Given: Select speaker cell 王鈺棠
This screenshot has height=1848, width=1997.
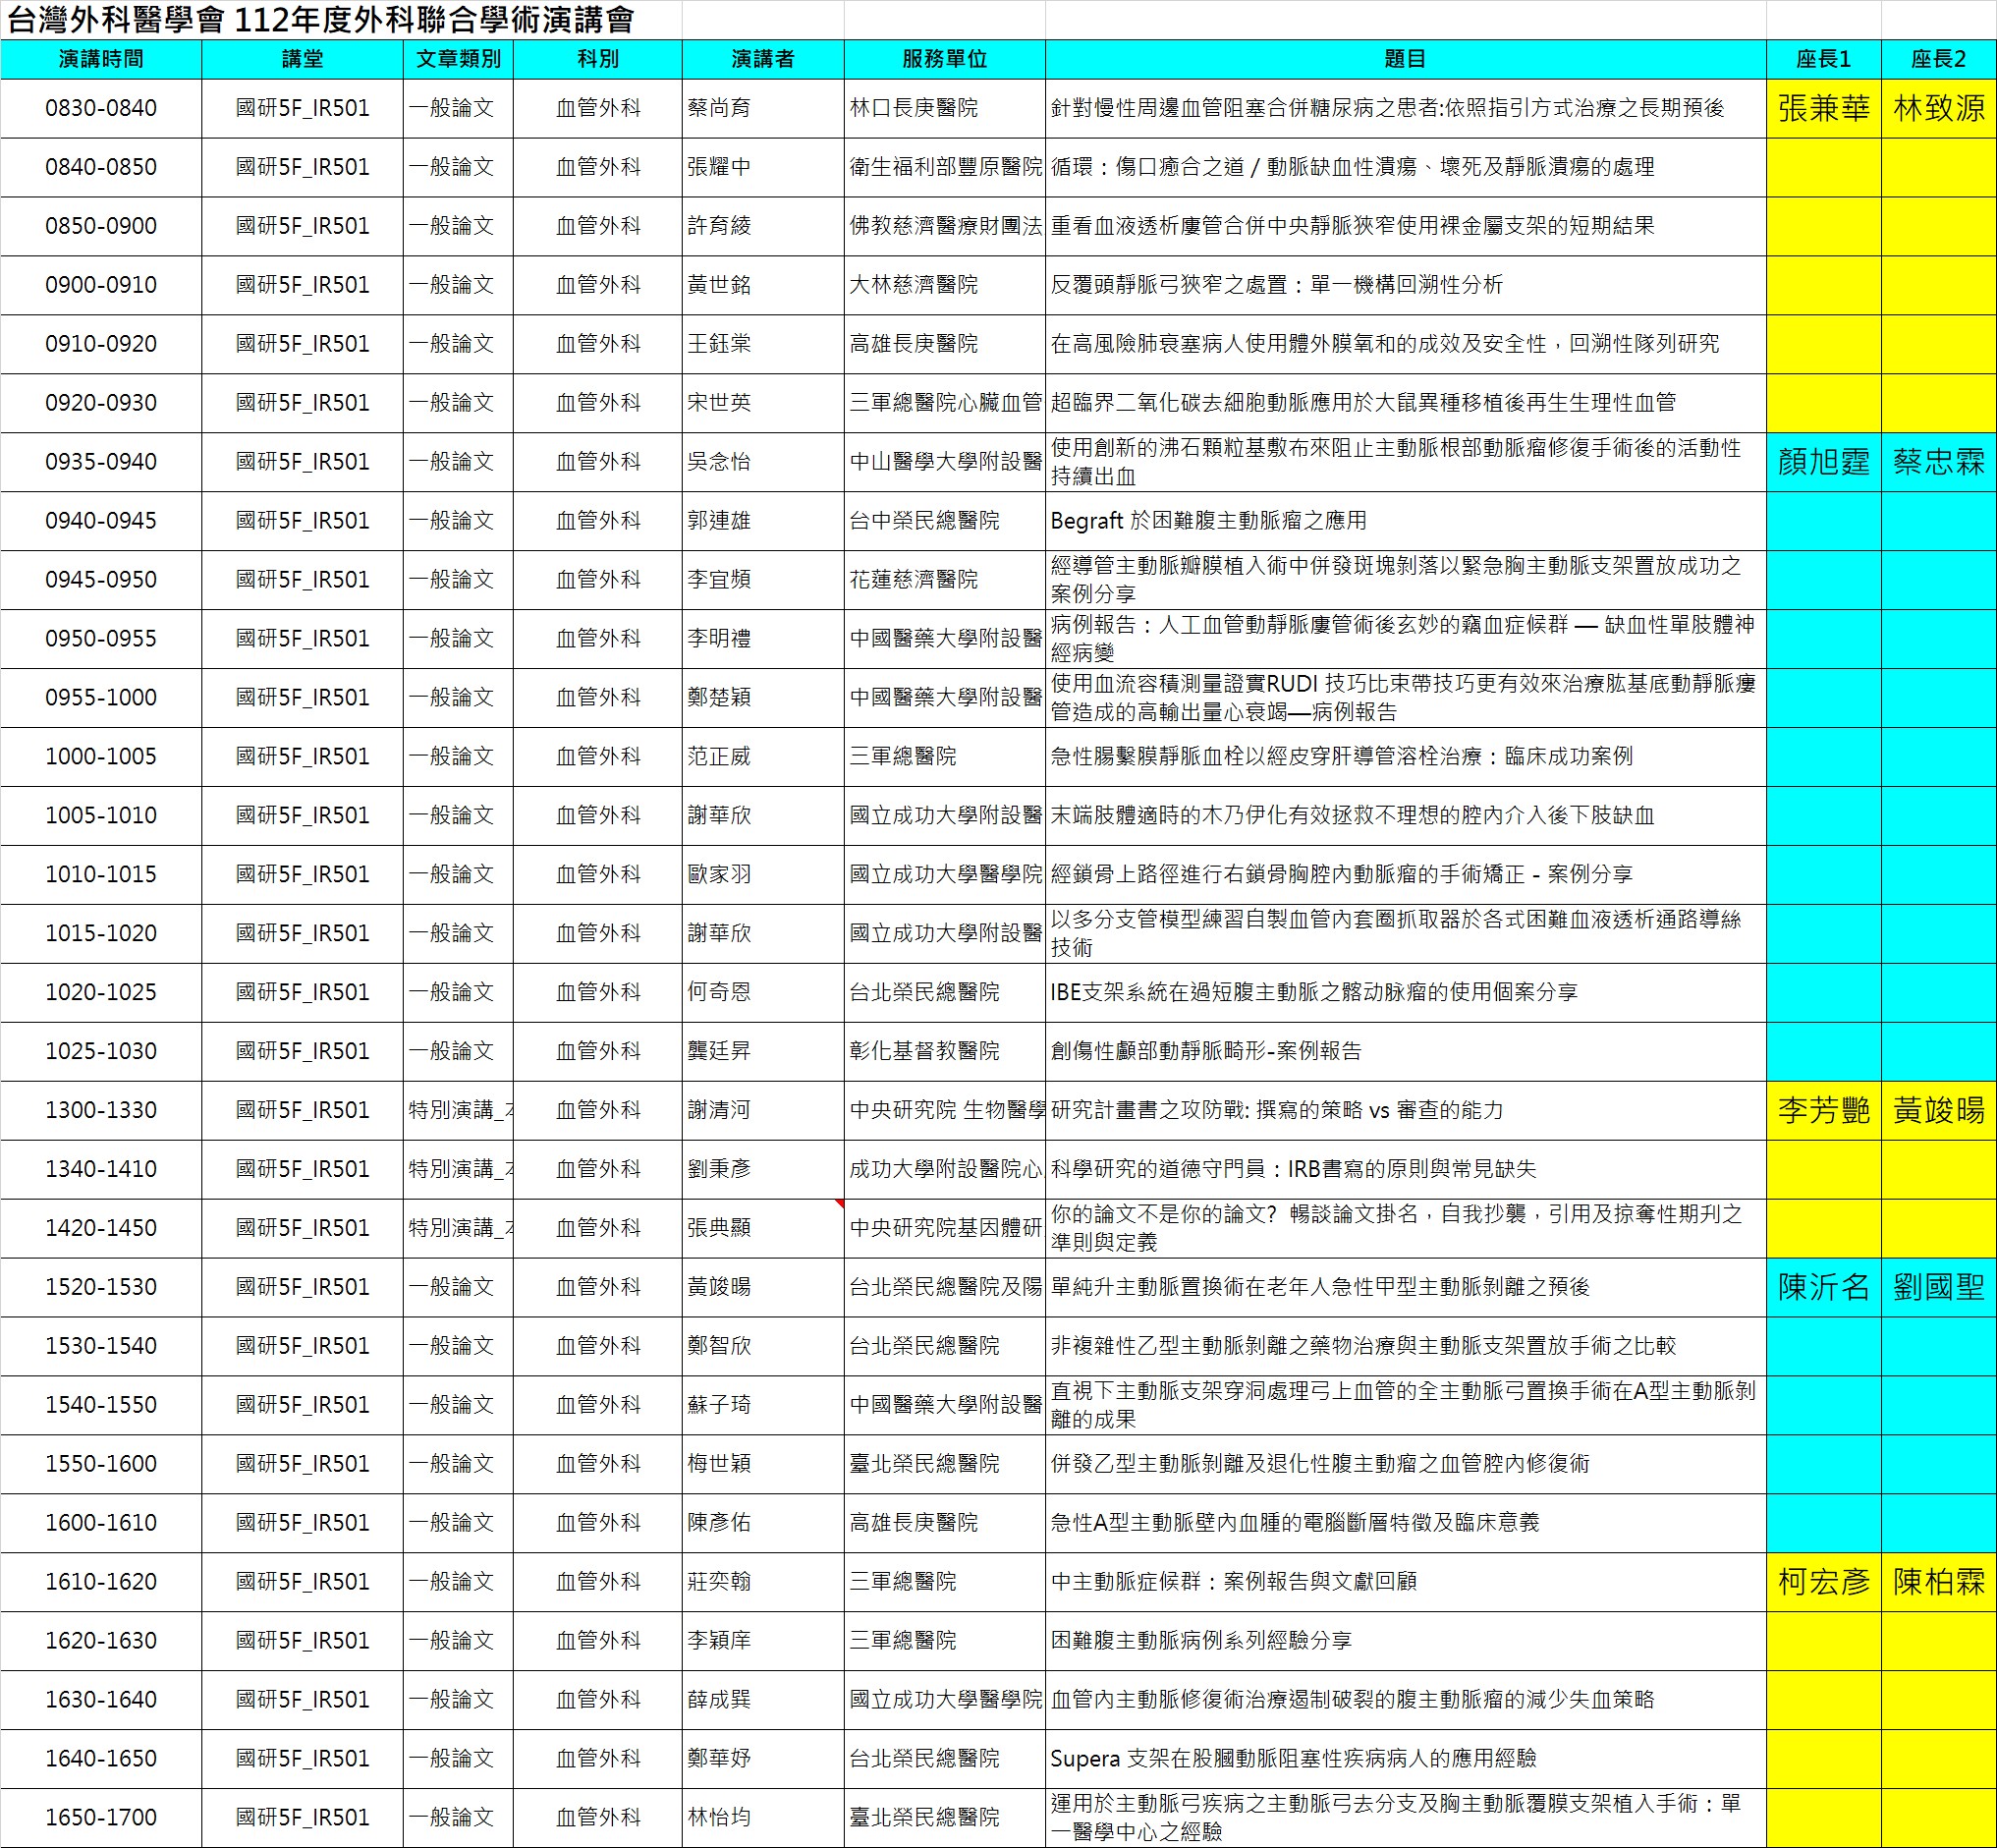Looking at the screenshot, I should pyautogui.click(x=763, y=344).
